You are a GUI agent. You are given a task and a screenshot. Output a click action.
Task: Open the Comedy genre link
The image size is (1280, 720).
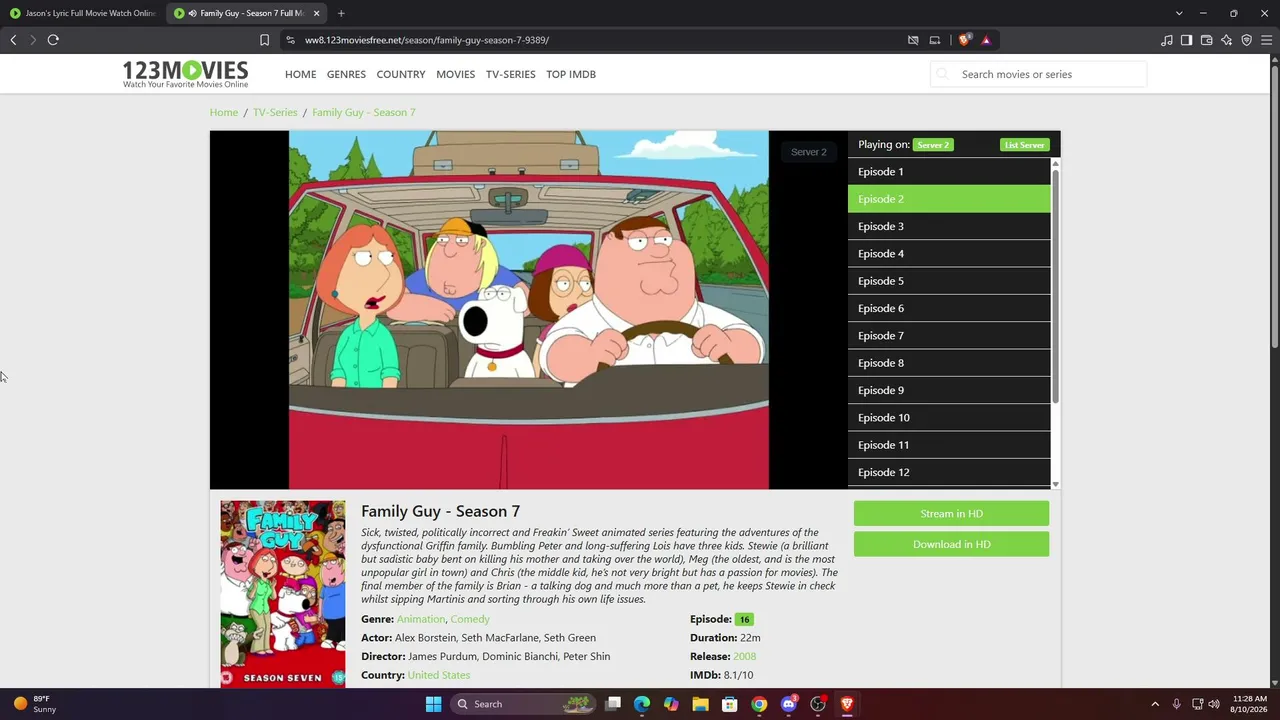coord(470,620)
